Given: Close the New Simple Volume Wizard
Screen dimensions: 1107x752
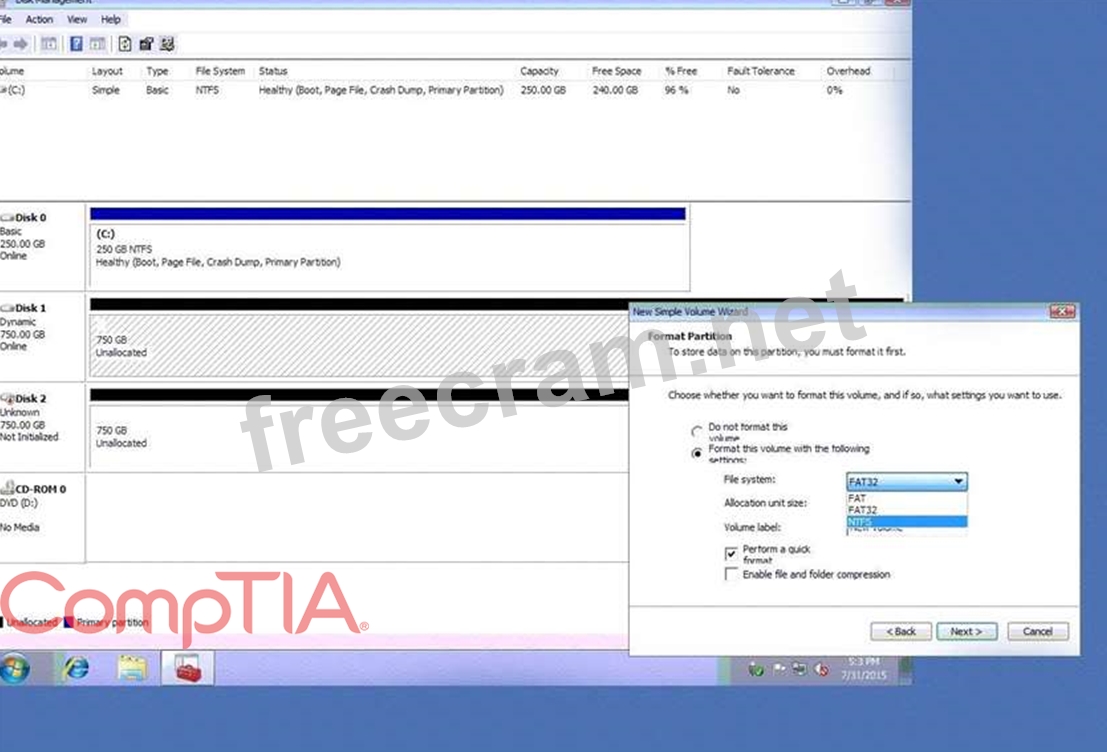Looking at the screenshot, I should [x=1063, y=311].
